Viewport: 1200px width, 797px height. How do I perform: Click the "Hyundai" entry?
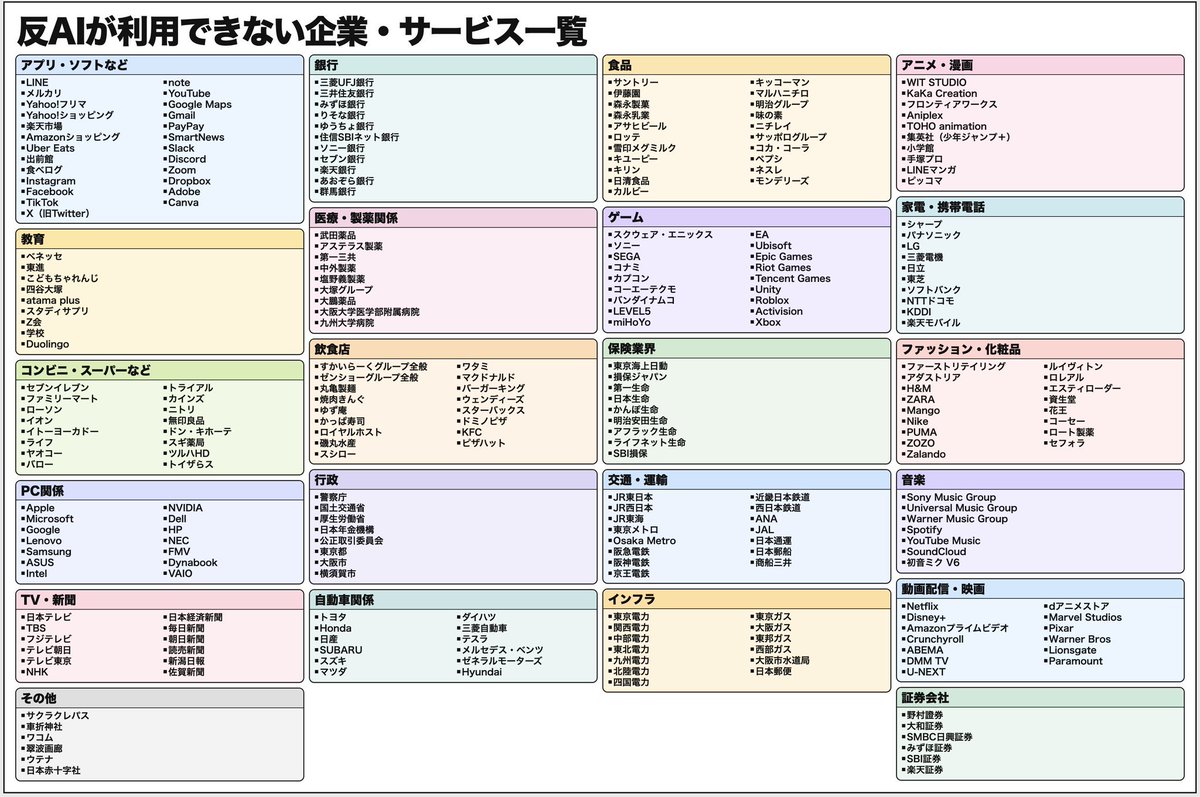pyautogui.click(x=482, y=672)
